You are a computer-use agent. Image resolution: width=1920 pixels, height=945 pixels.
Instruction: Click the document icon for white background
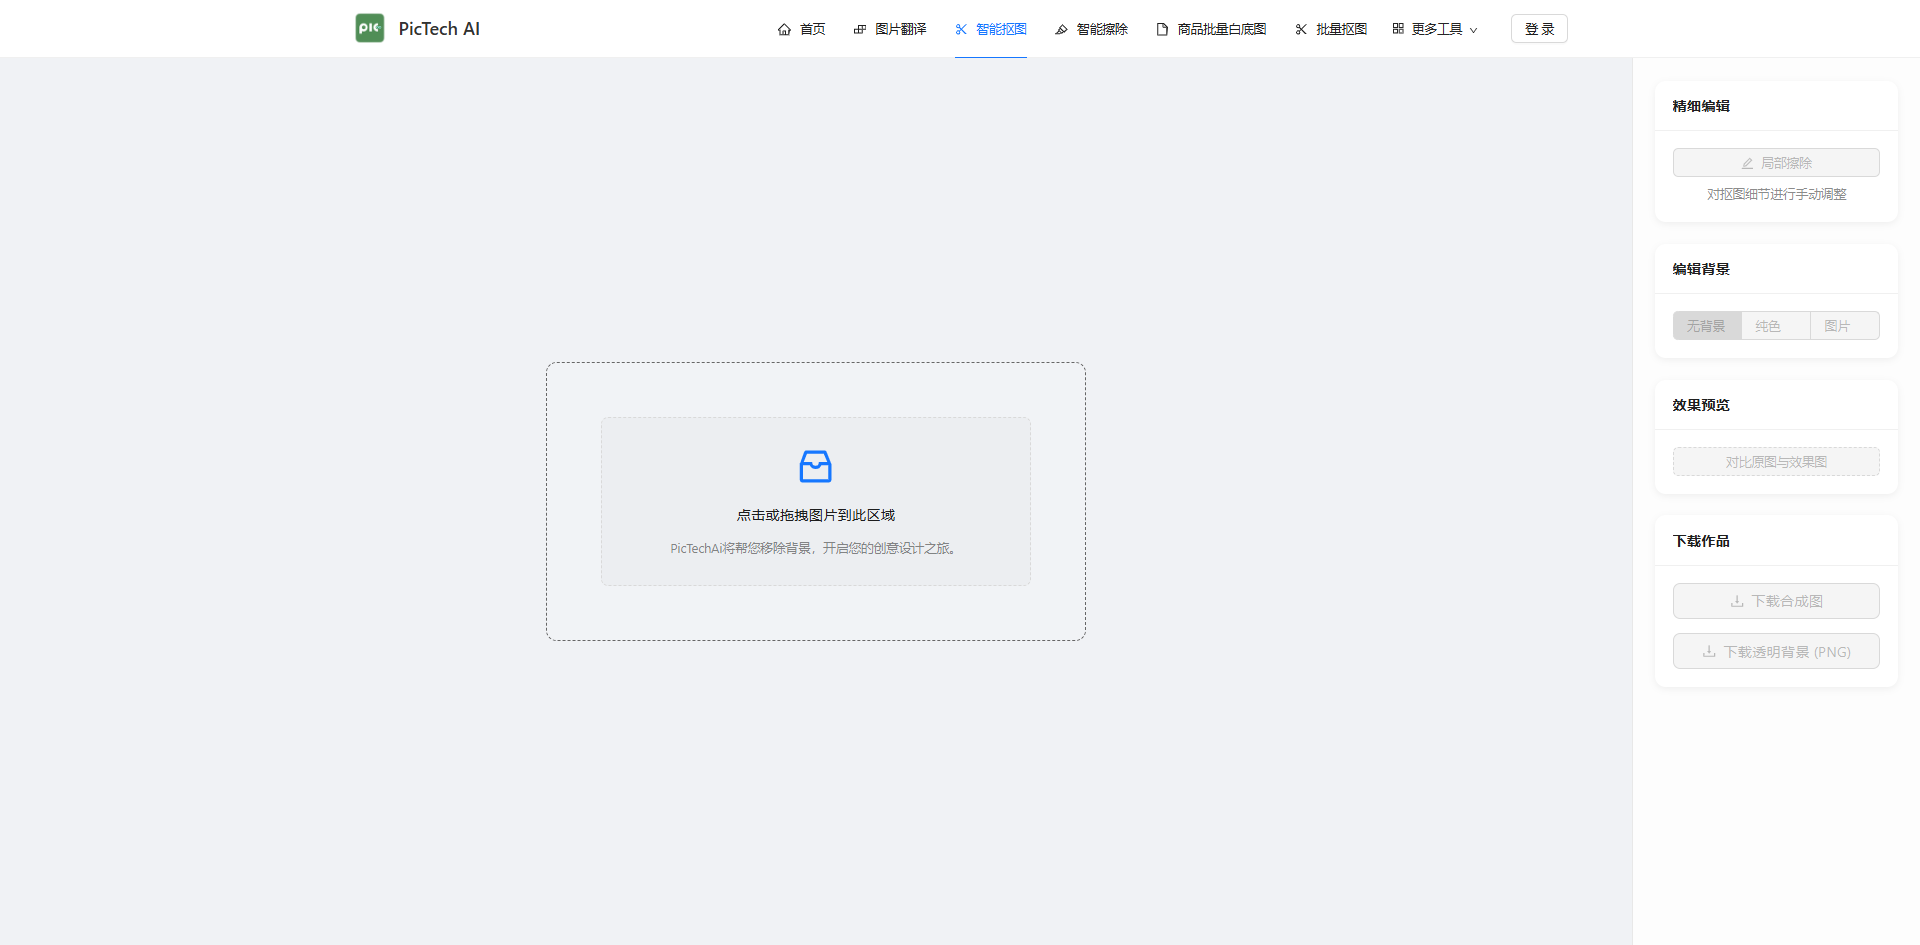click(x=1162, y=30)
